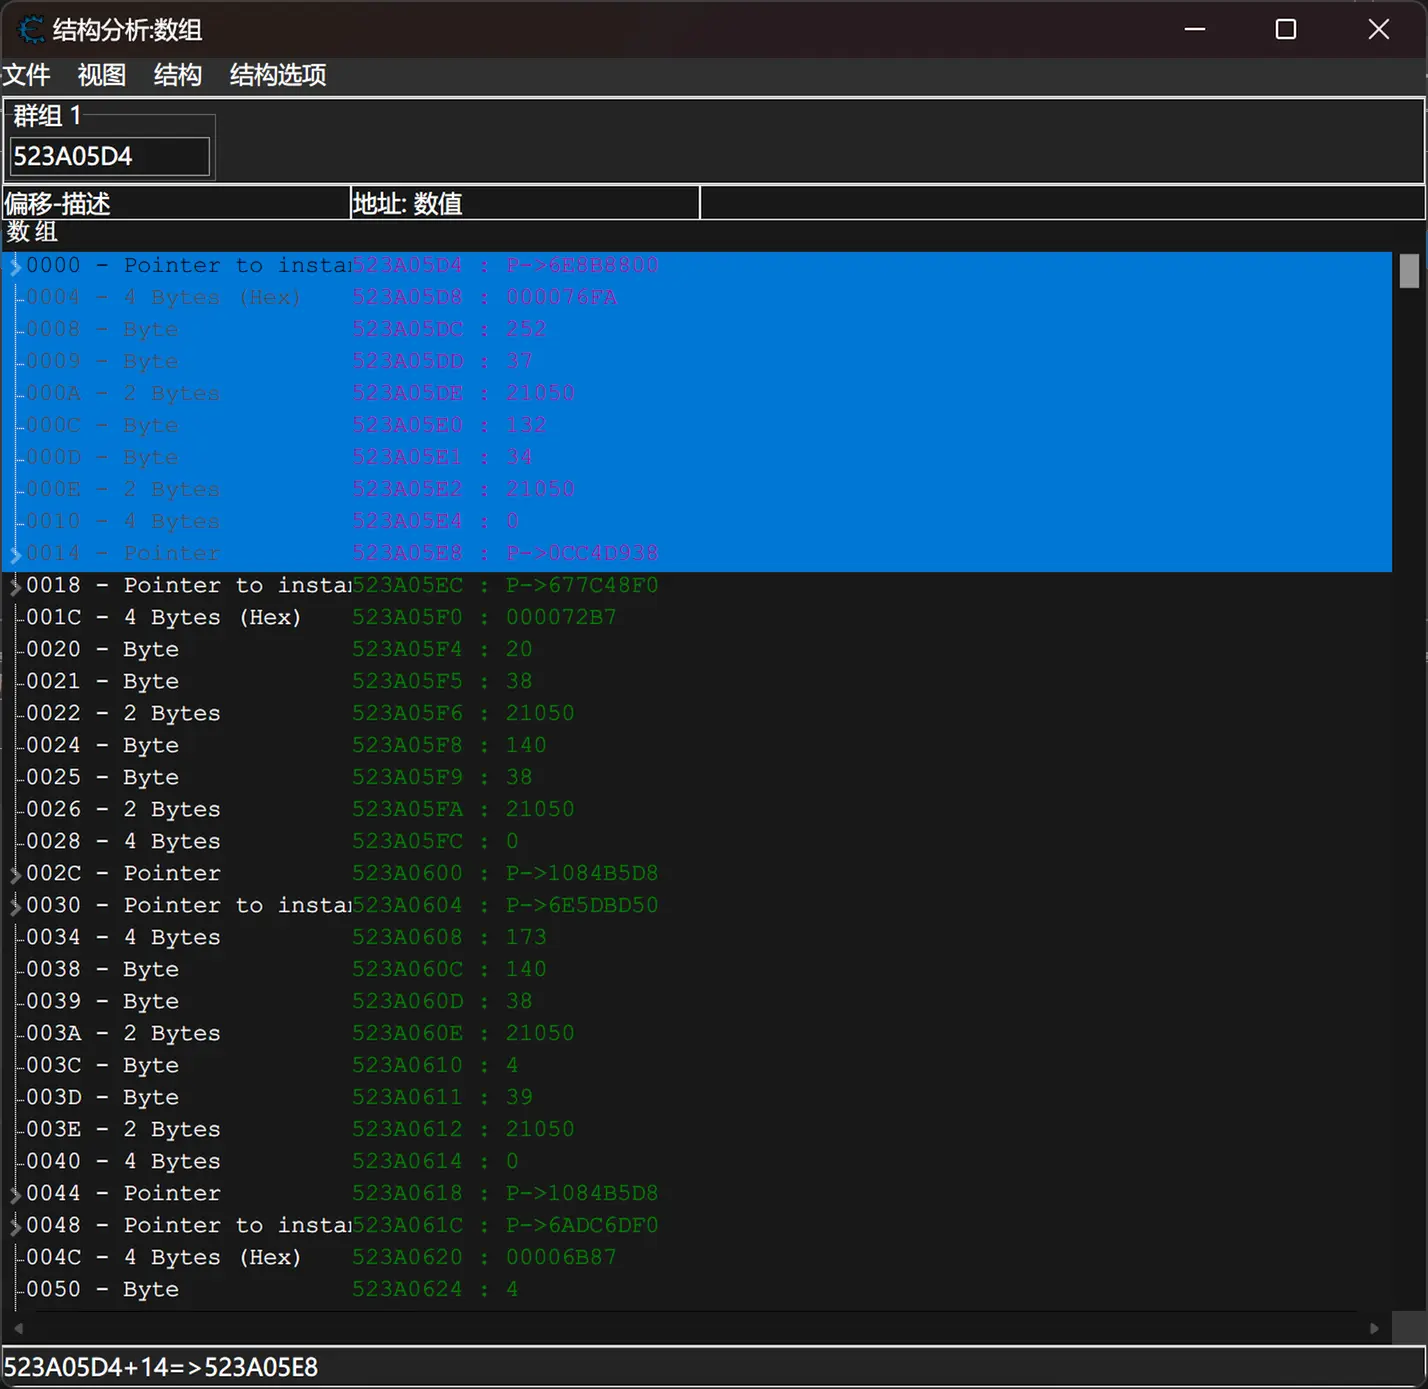This screenshot has height=1389, width=1428.
Task: Expand the pointer at offset 0030
Action: tap(15, 906)
